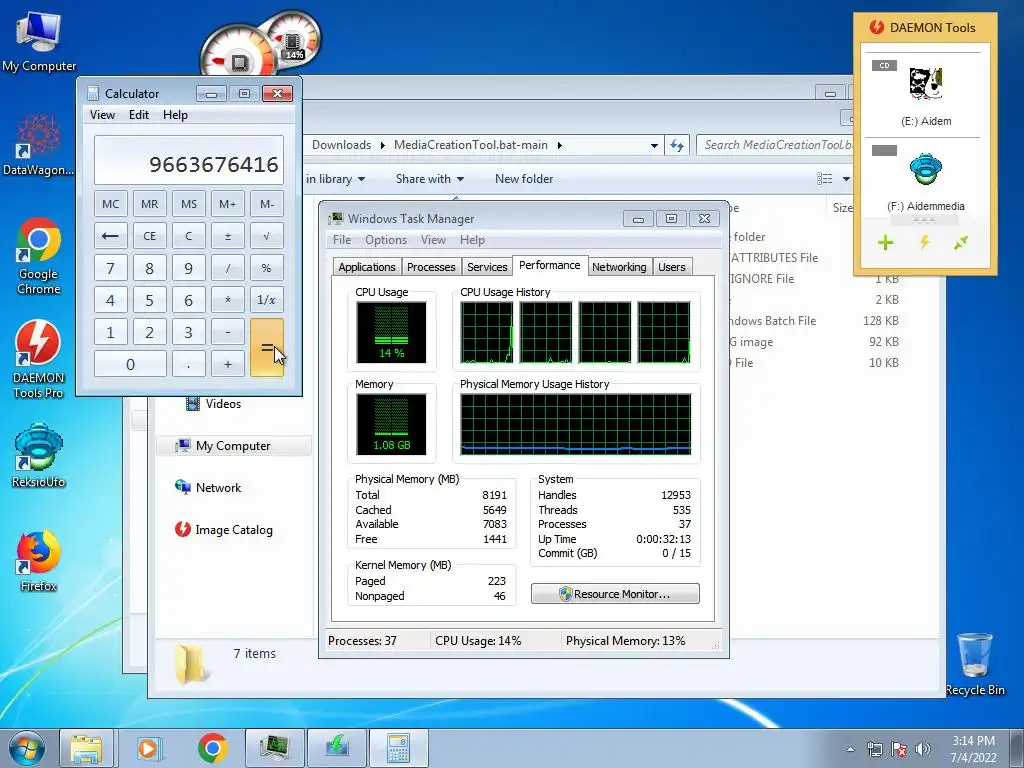
Task: Expand Share with dropdown in Explorer
Action: [x=430, y=179]
